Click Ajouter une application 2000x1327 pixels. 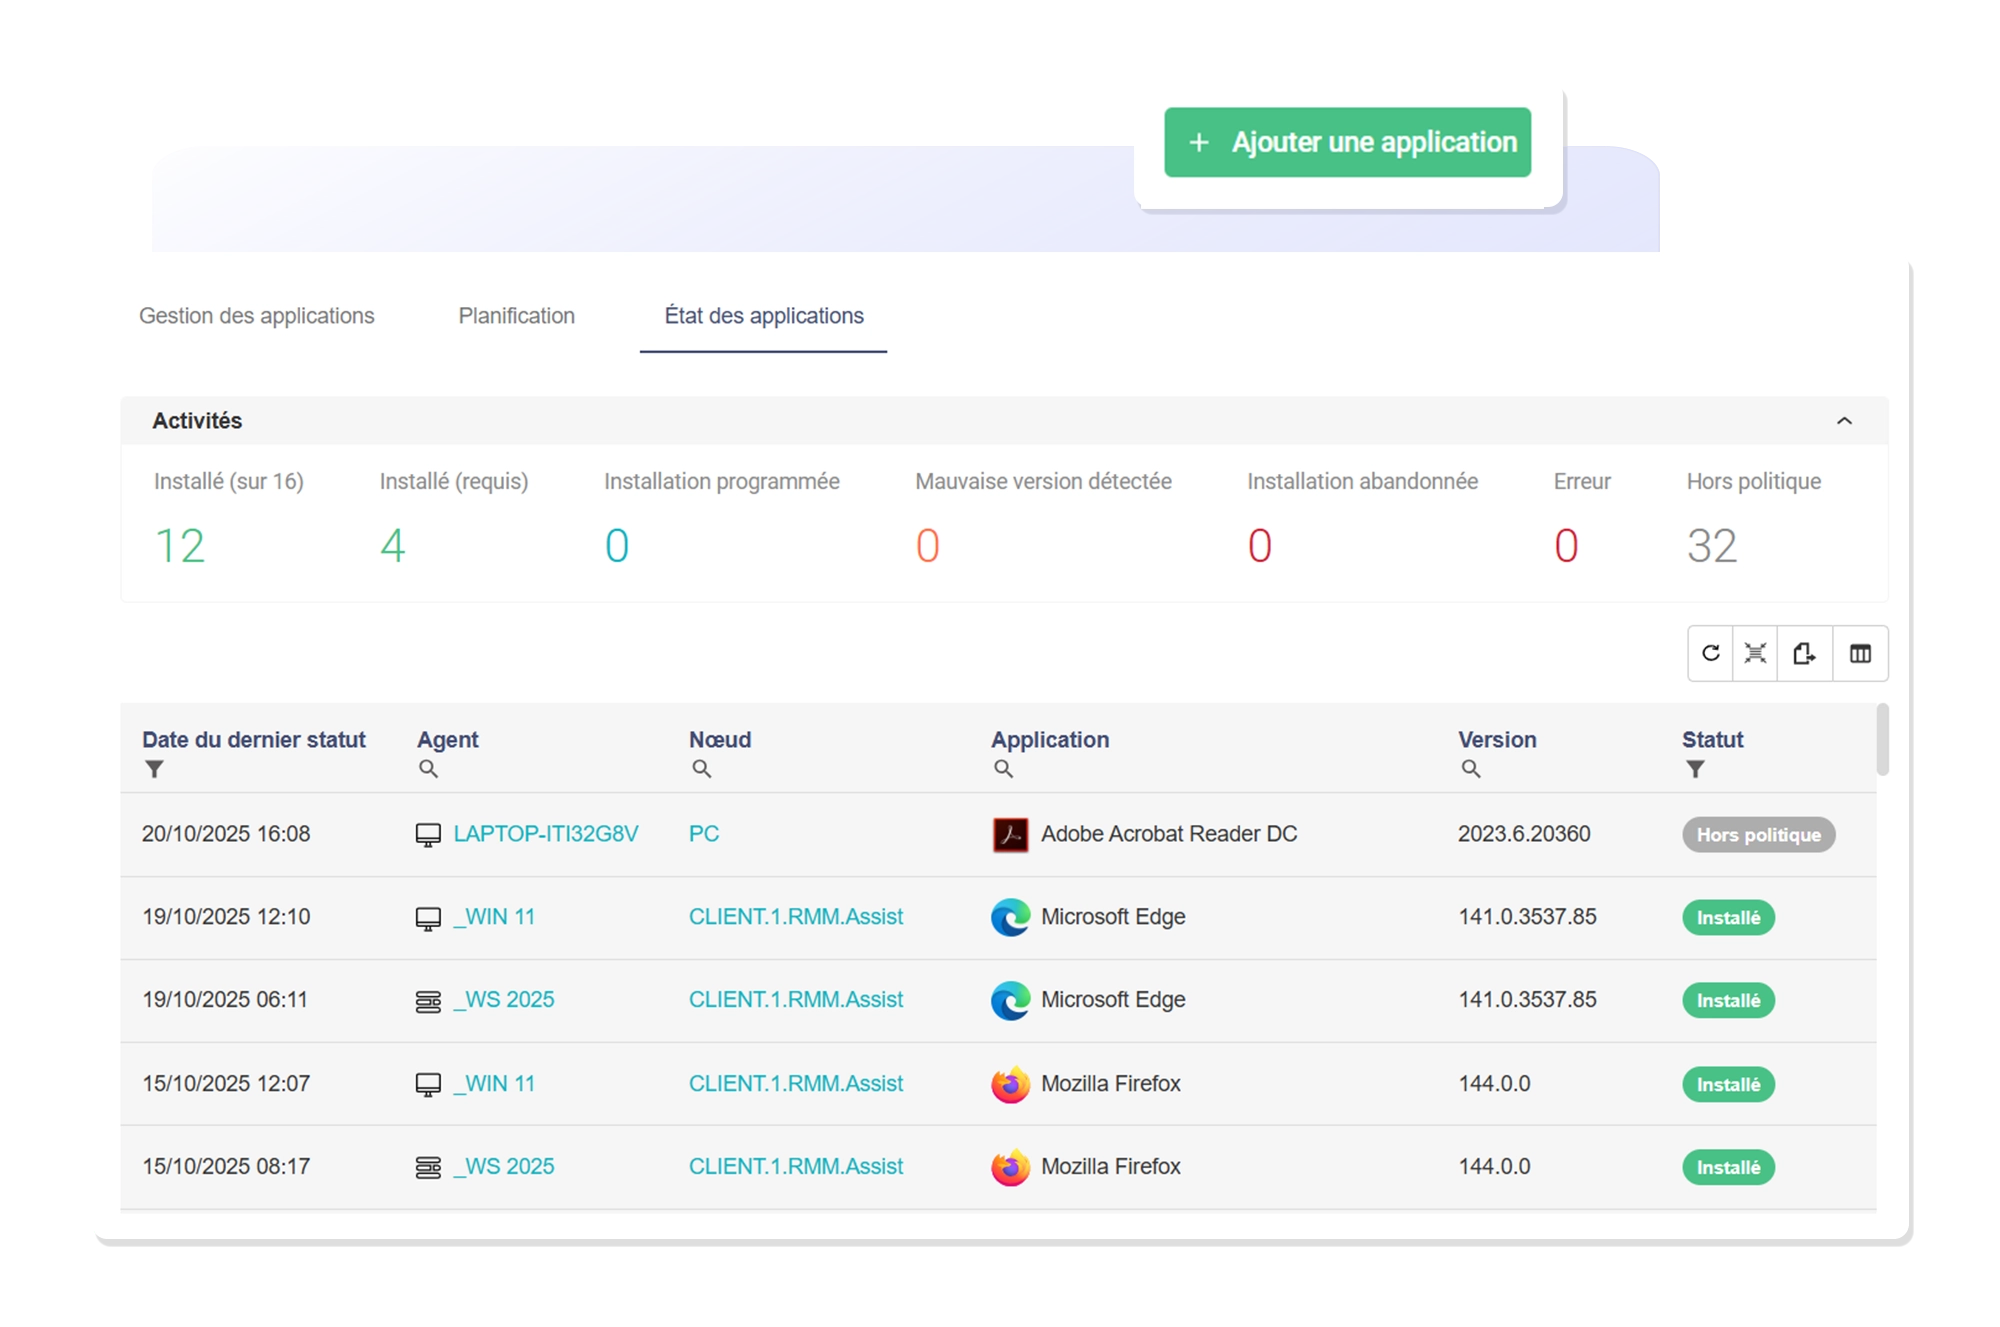pos(1347,142)
